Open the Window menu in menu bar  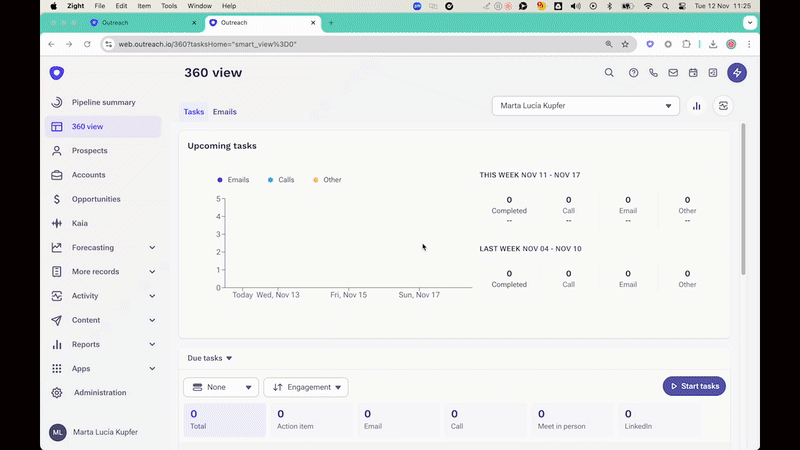(x=197, y=6)
